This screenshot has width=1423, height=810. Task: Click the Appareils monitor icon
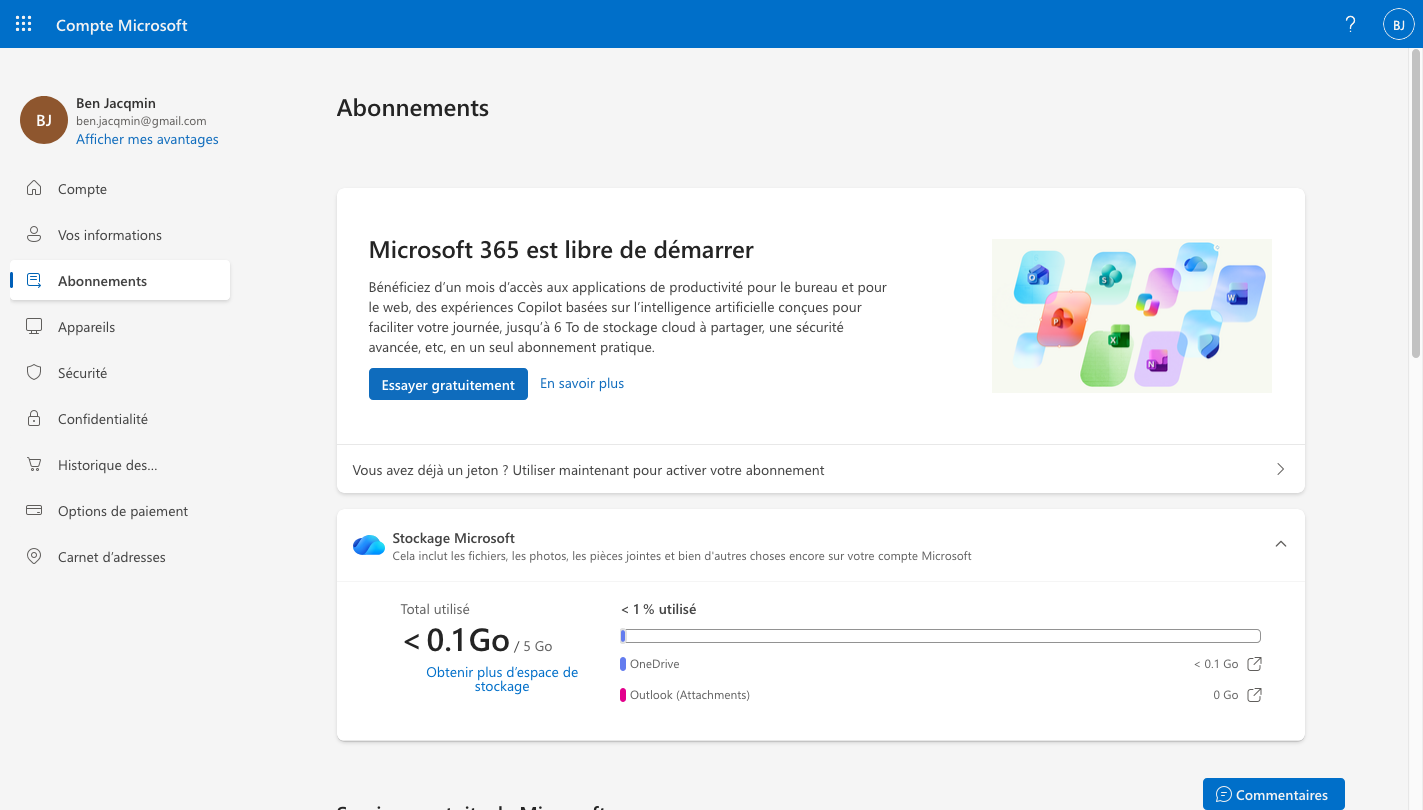(x=34, y=326)
